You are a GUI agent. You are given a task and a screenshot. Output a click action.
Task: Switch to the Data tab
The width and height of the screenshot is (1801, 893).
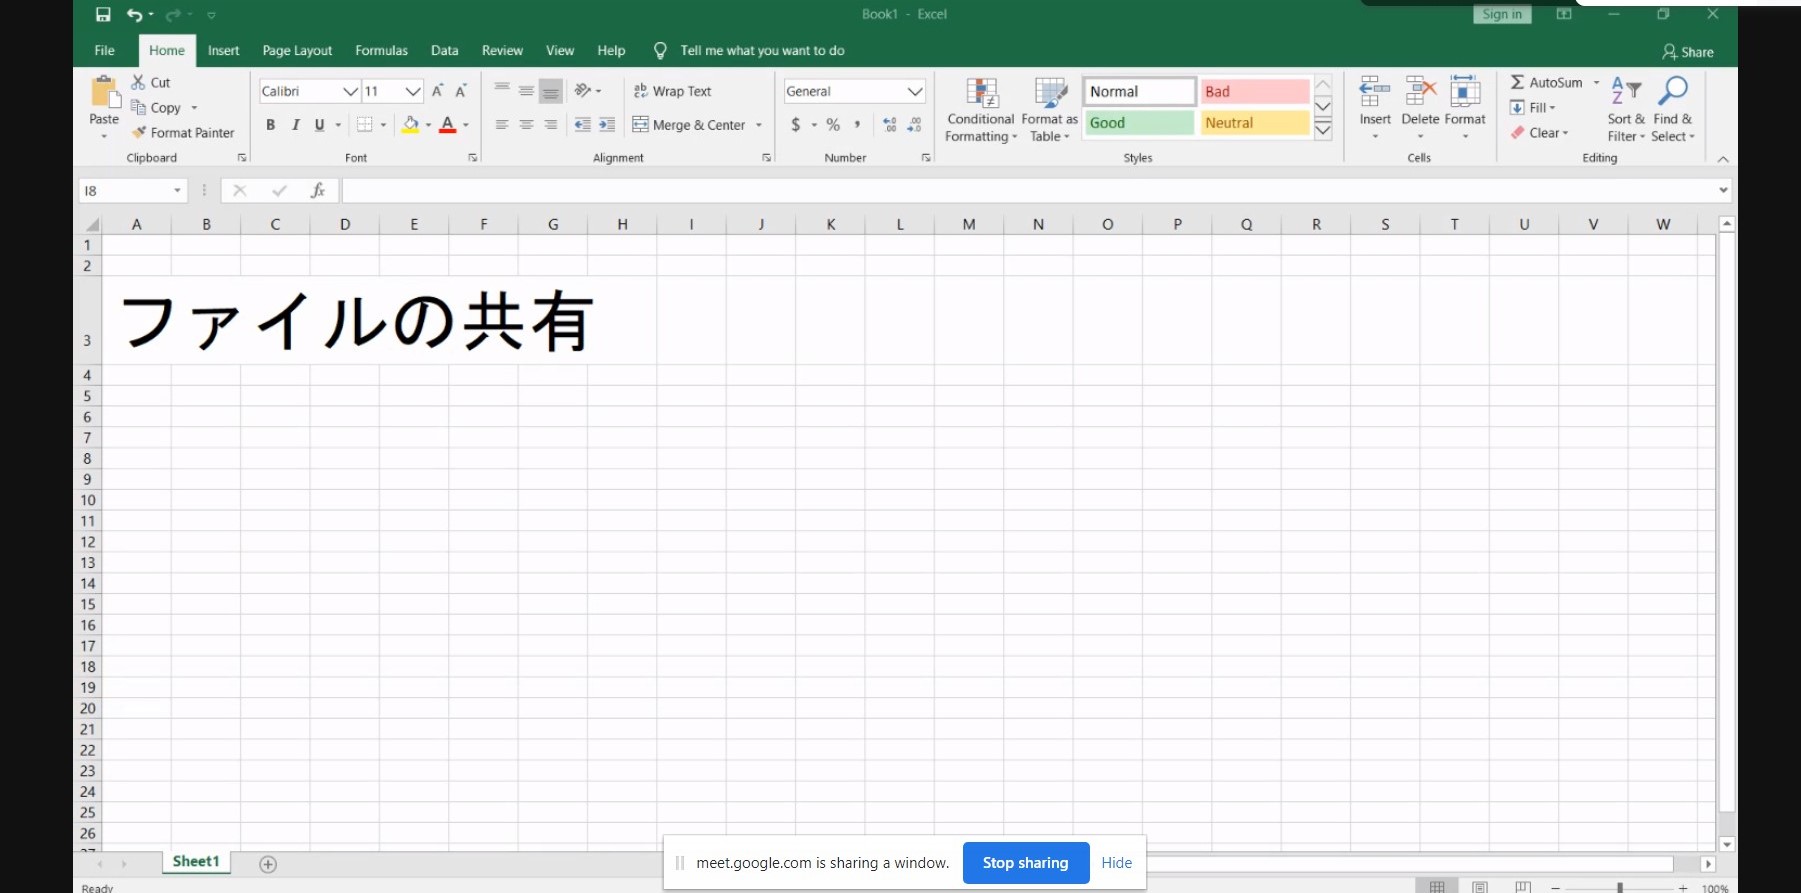coord(444,50)
